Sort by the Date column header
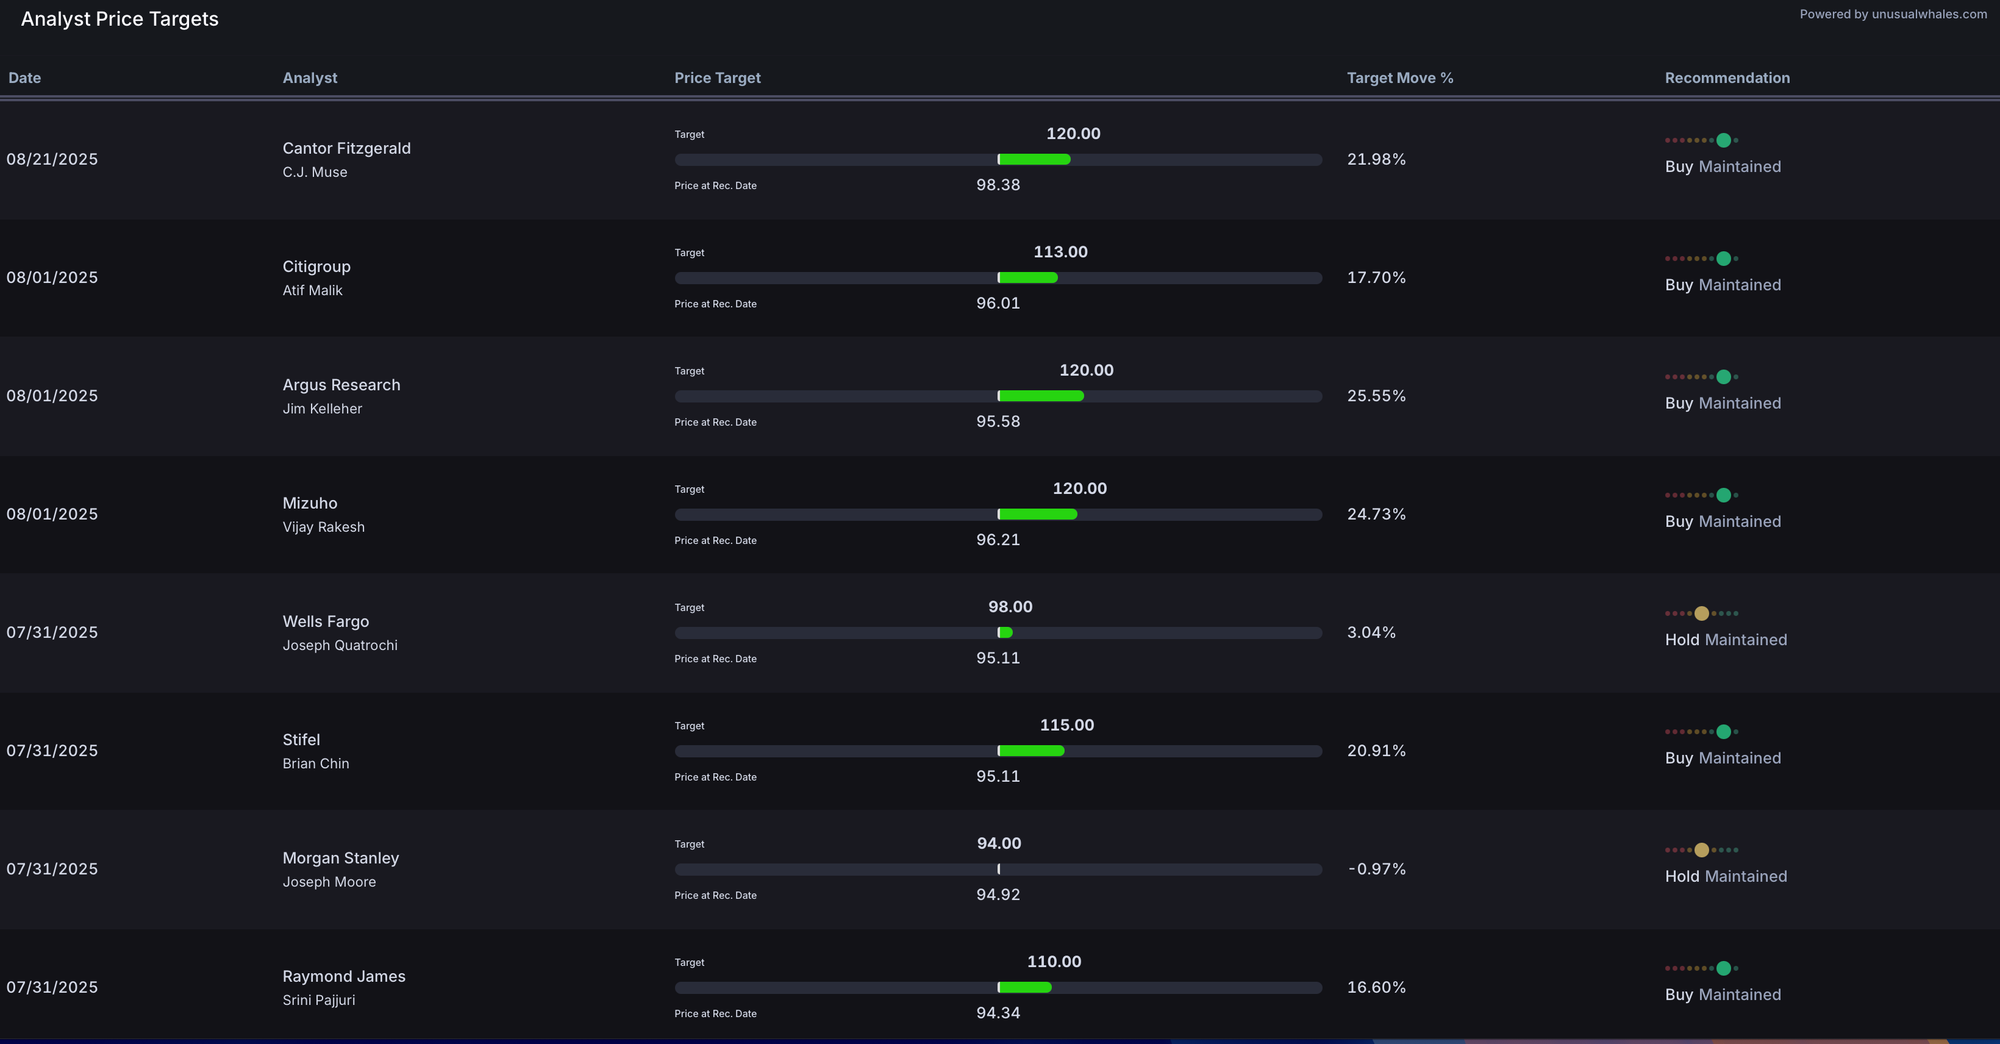 pyautogui.click(x=25, y=78)
